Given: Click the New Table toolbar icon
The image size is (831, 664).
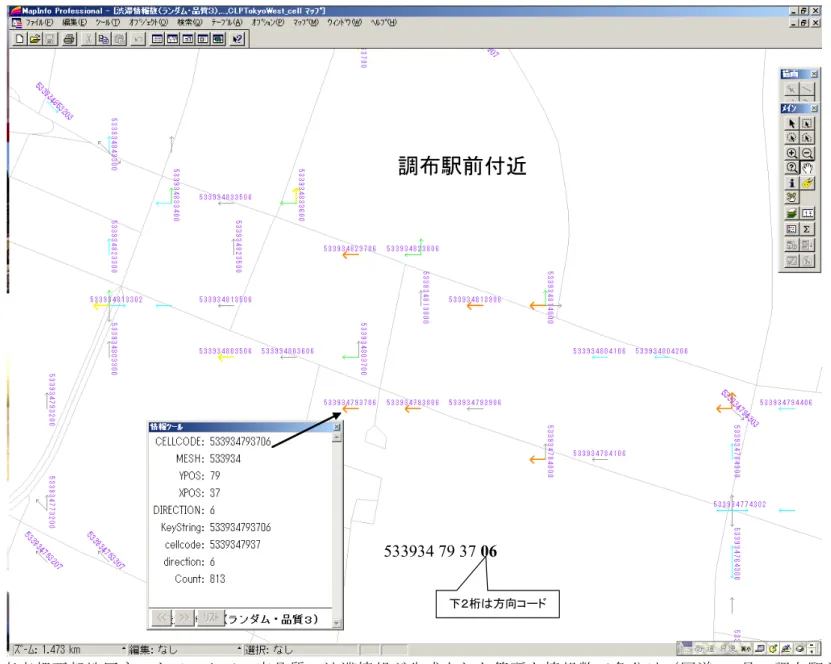Looking at the screenshot, I should tap(19, 39).
